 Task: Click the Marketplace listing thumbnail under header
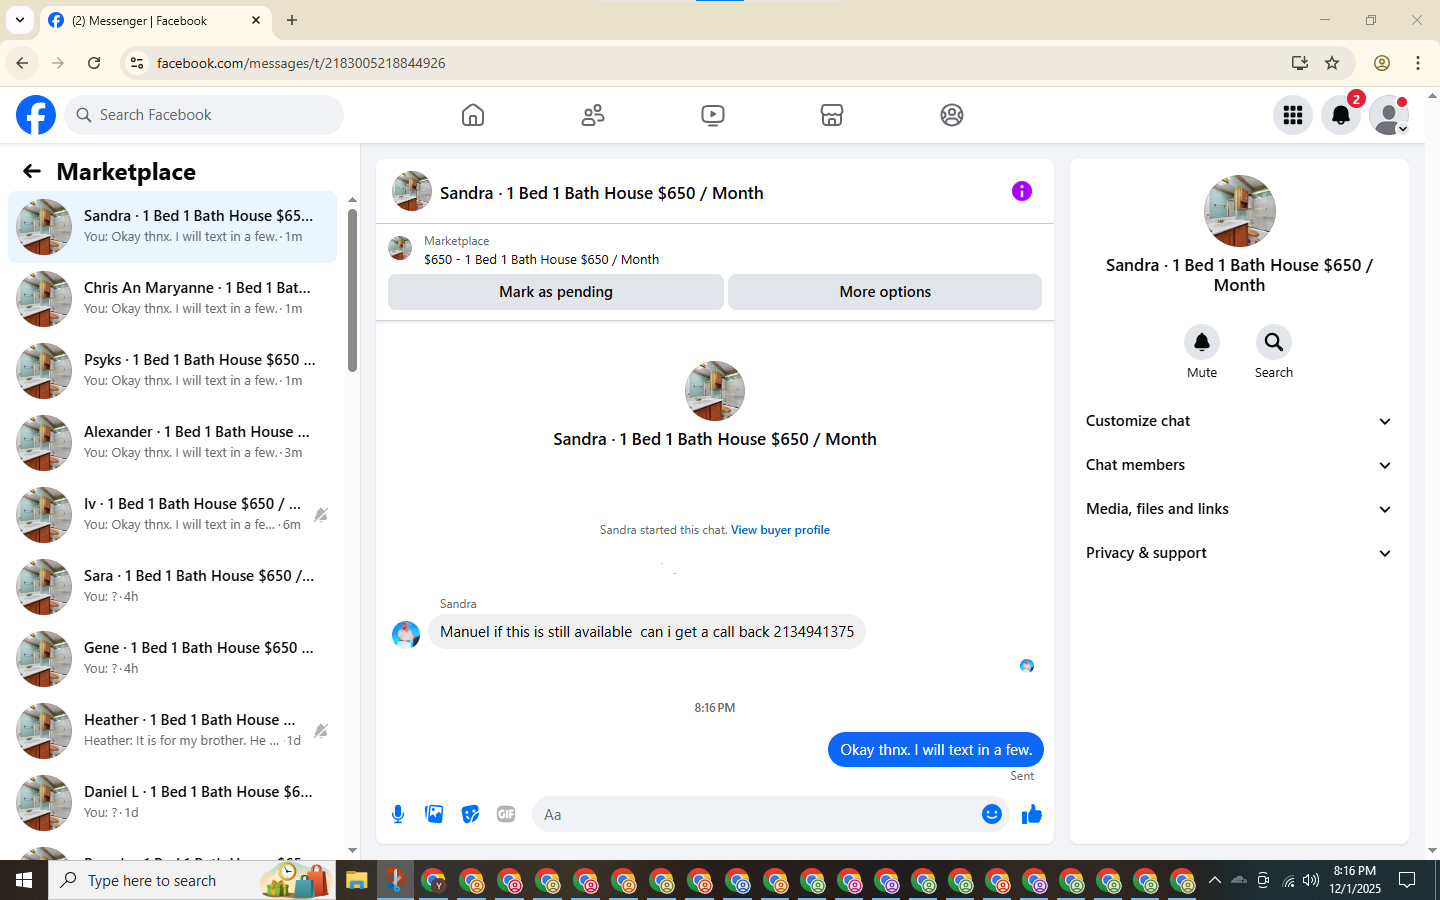tap(400, 248)
